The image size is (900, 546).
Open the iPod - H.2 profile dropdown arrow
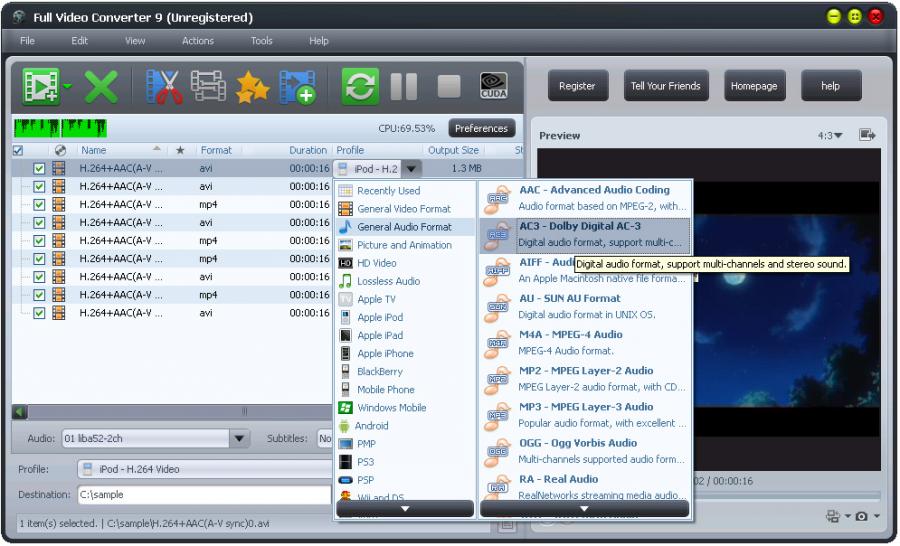(411, 169)
